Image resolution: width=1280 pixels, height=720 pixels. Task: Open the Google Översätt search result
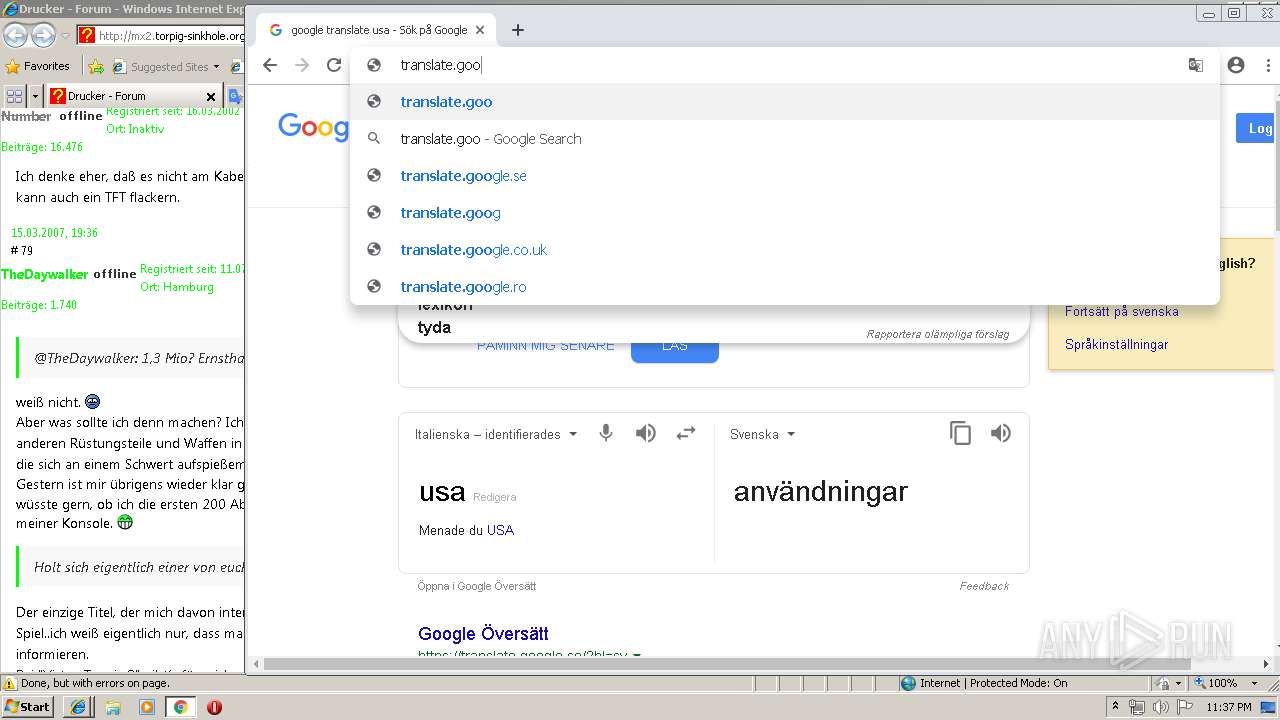coord(483,633)
